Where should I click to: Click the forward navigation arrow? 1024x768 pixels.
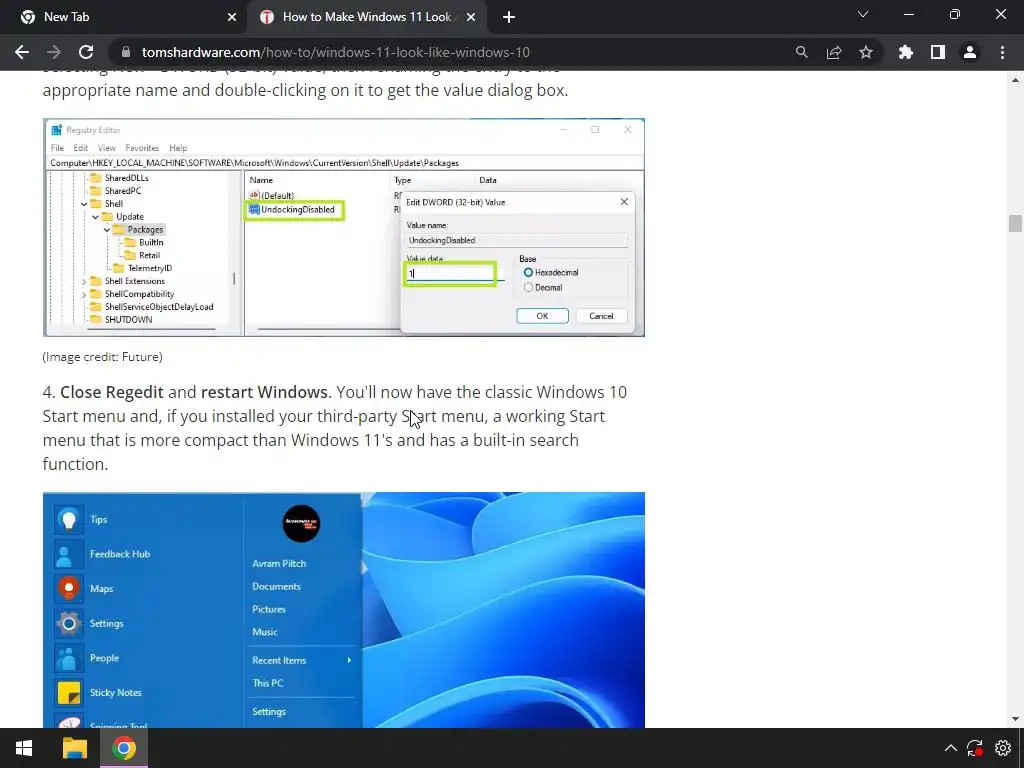coord(54,52)
